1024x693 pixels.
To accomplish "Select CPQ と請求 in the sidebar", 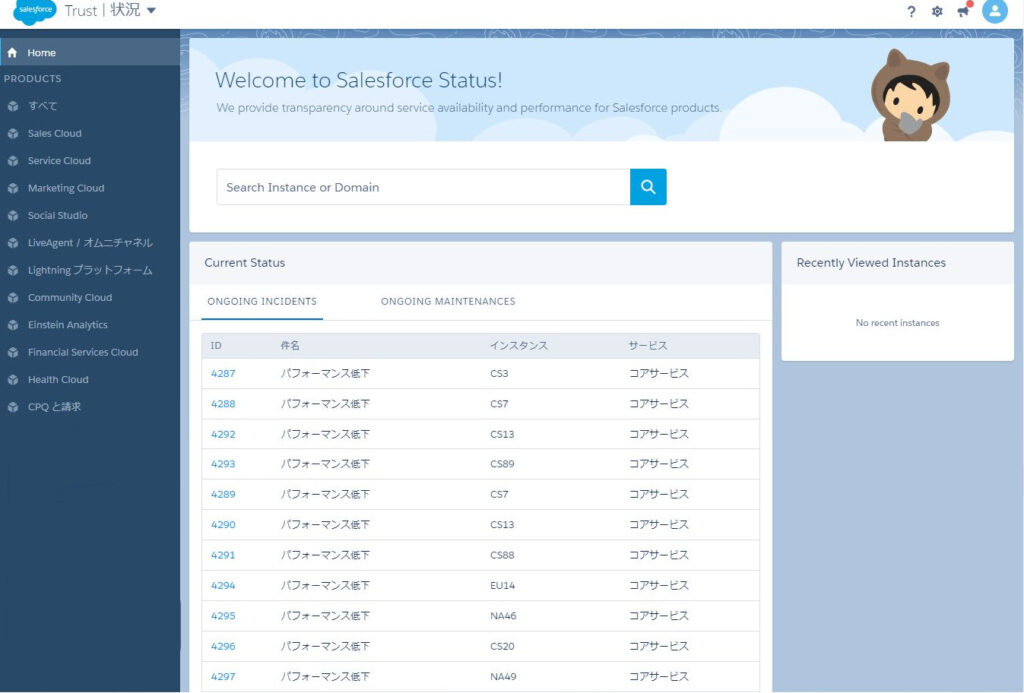I will tap(54, 407).
